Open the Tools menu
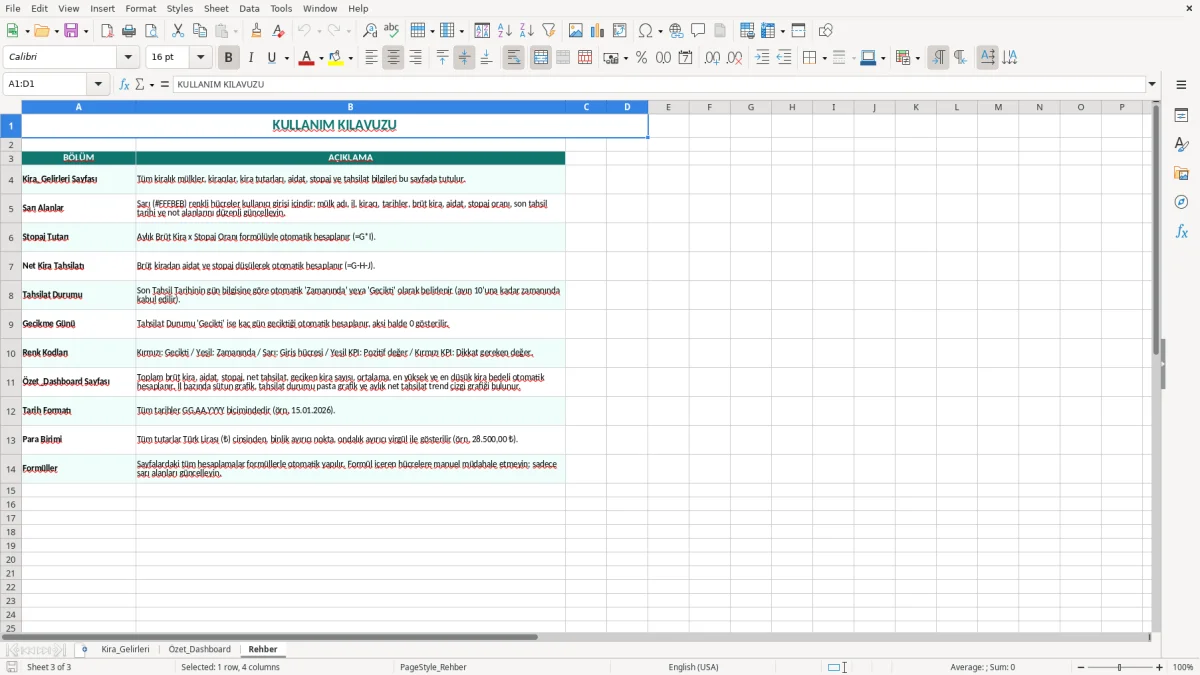The image size is (1200, 675). point(281,9)
